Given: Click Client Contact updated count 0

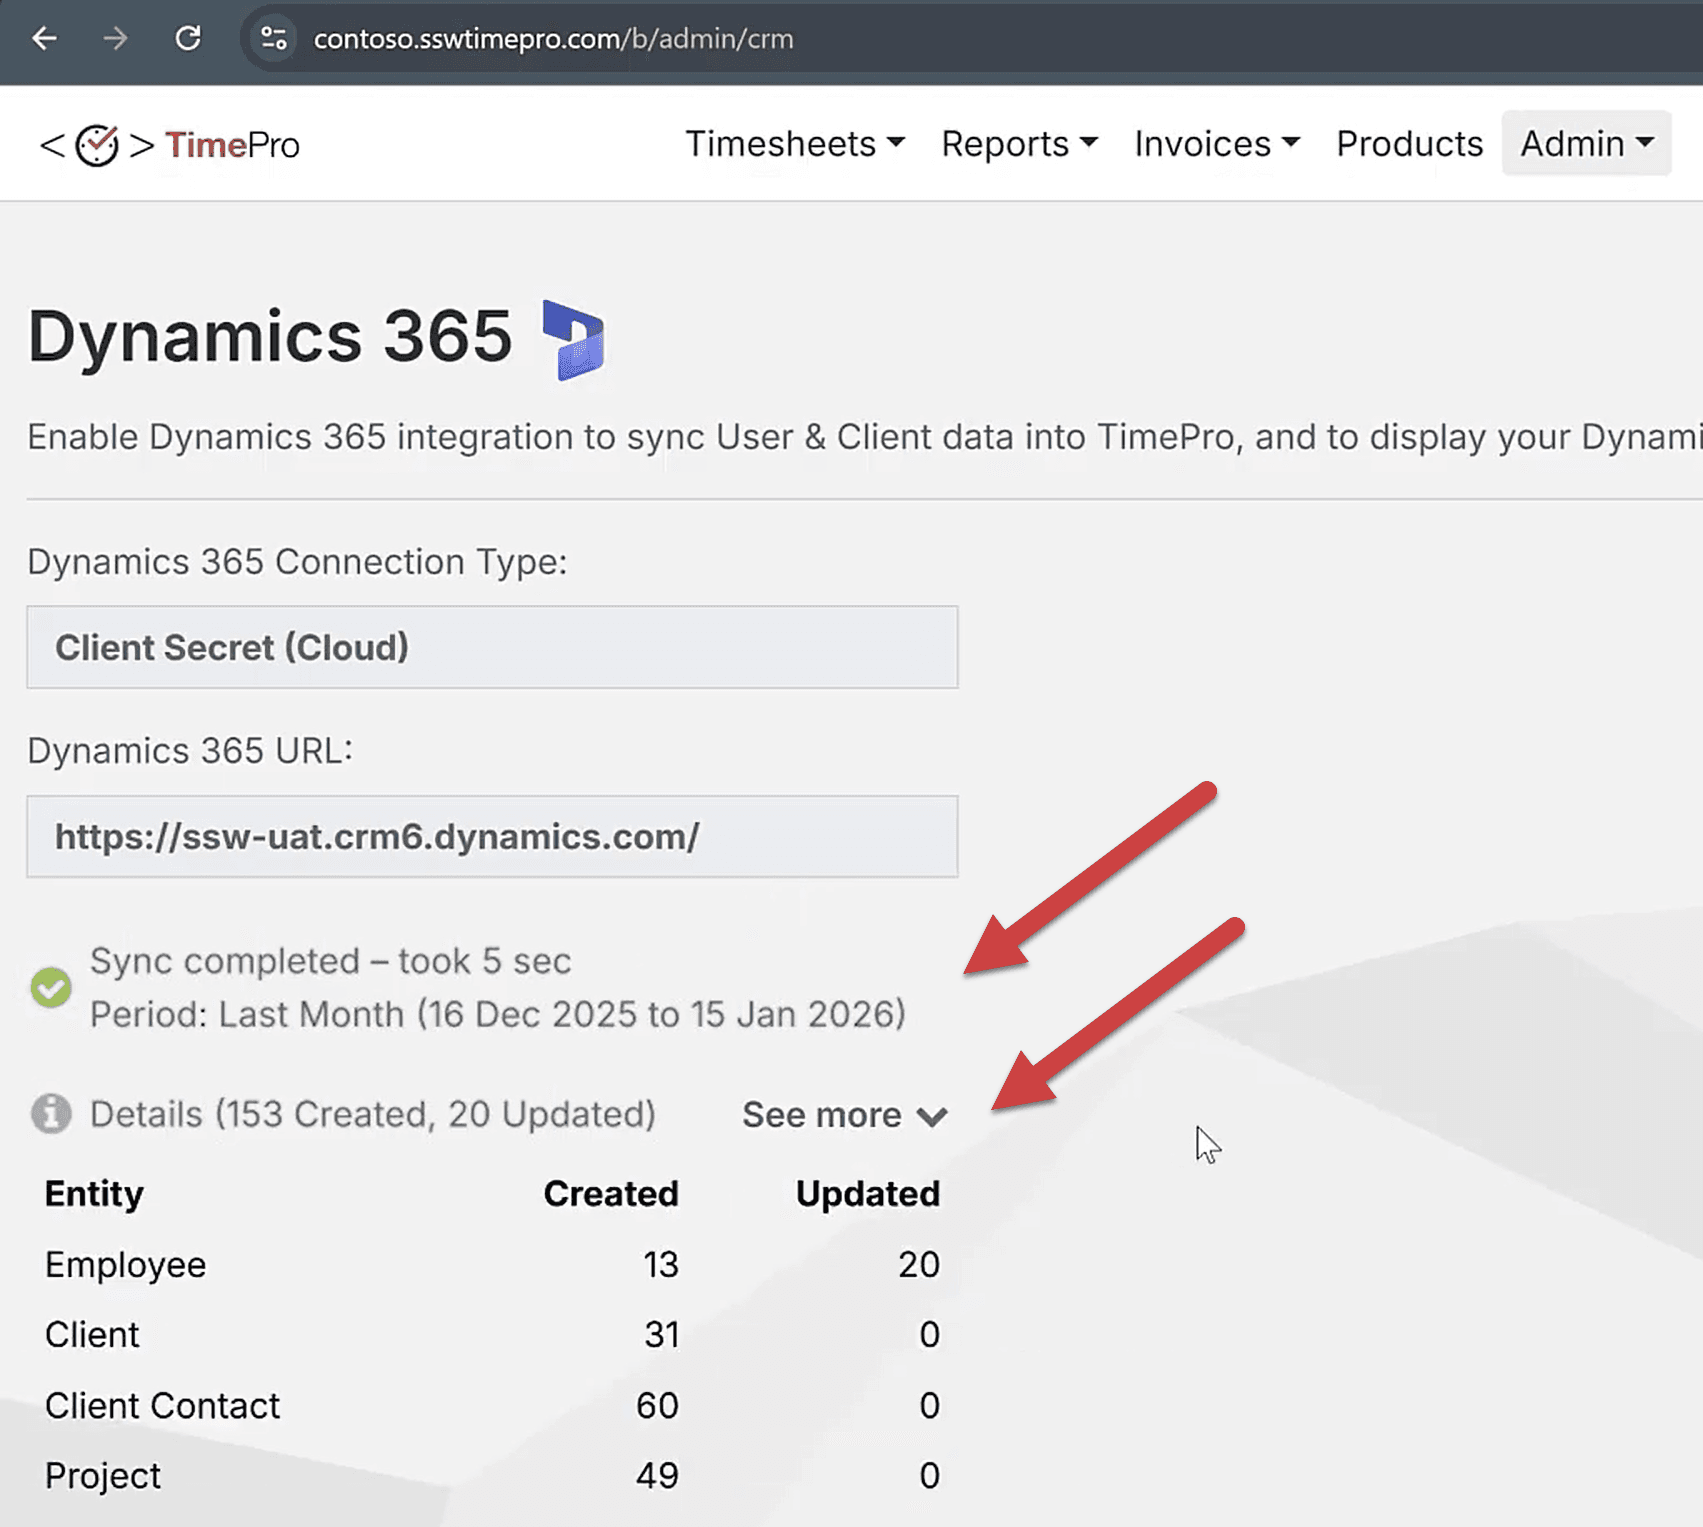Looking at the screenshot, I should tap(930, 1406).
